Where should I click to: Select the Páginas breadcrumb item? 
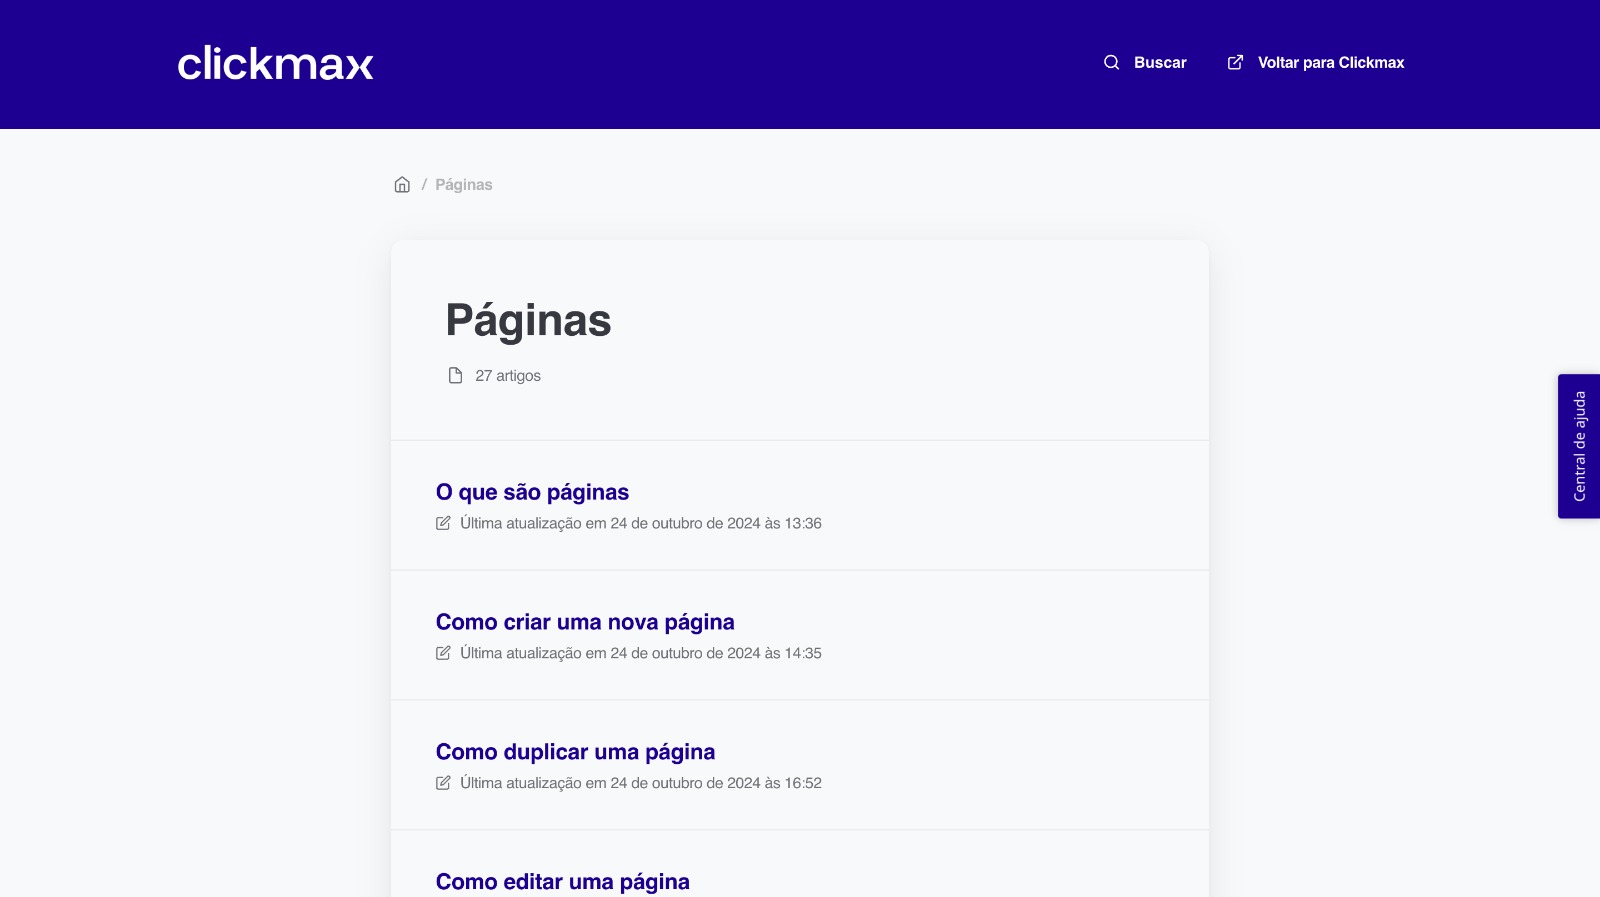[463, 185]
